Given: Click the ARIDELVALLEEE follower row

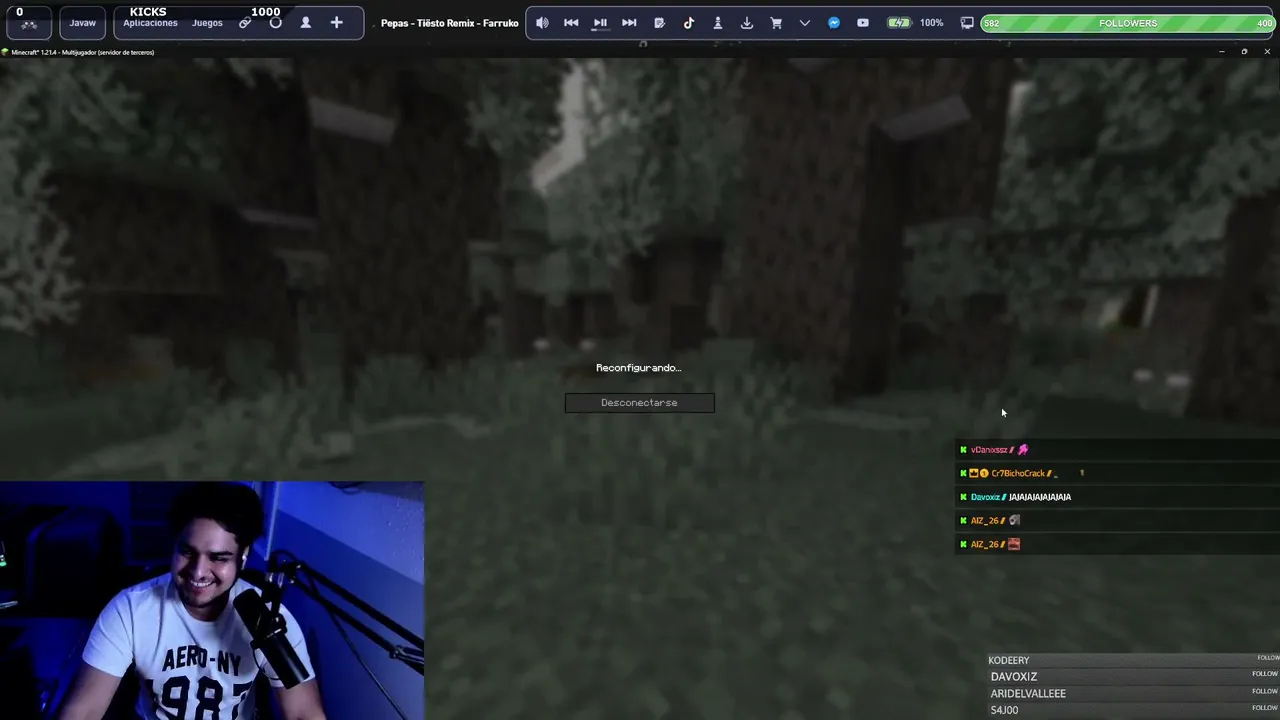Looking at the screenshot, I should click(1132, 693).
